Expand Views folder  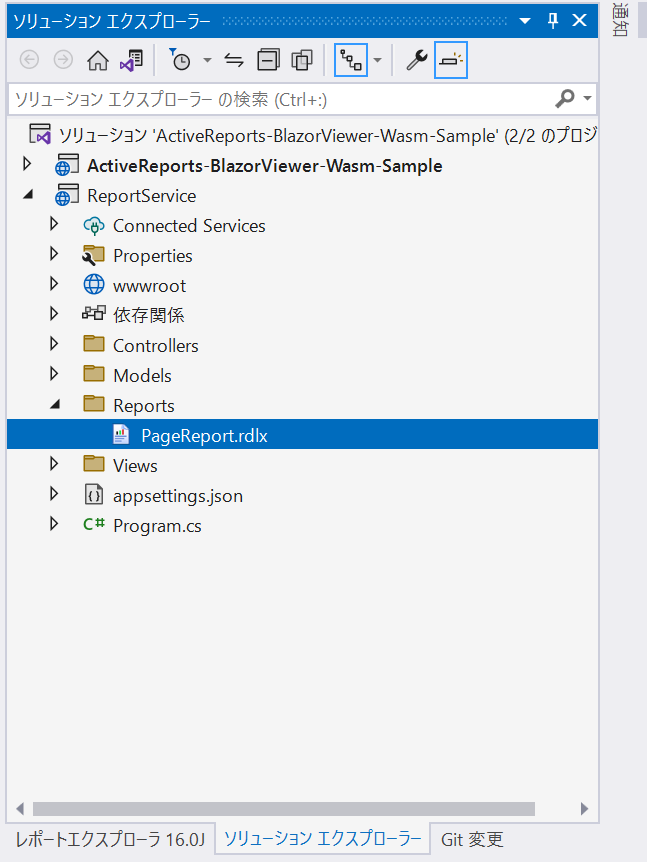[54, 464]
